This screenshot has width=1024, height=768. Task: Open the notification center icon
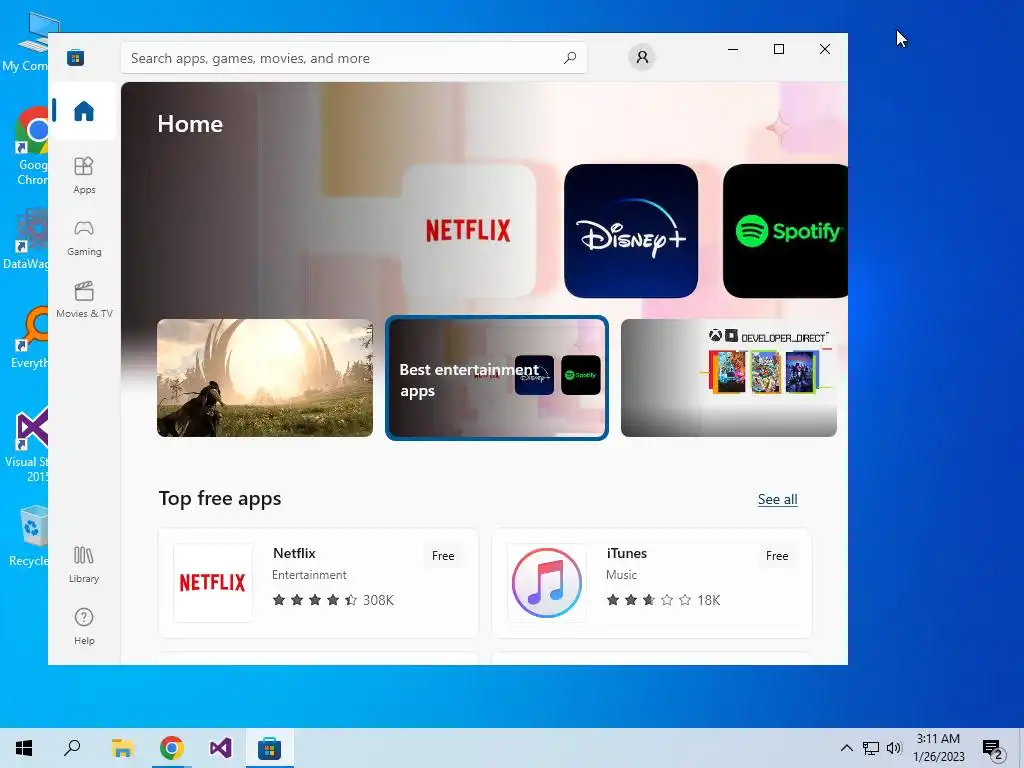coord(993,748)
